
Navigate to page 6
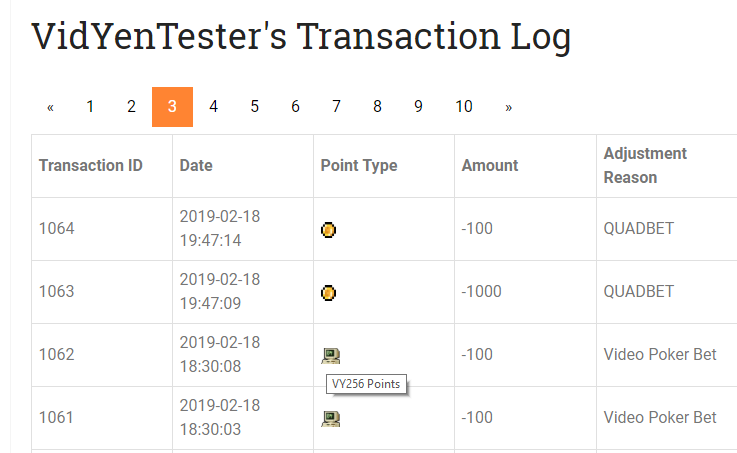(295, 107)
